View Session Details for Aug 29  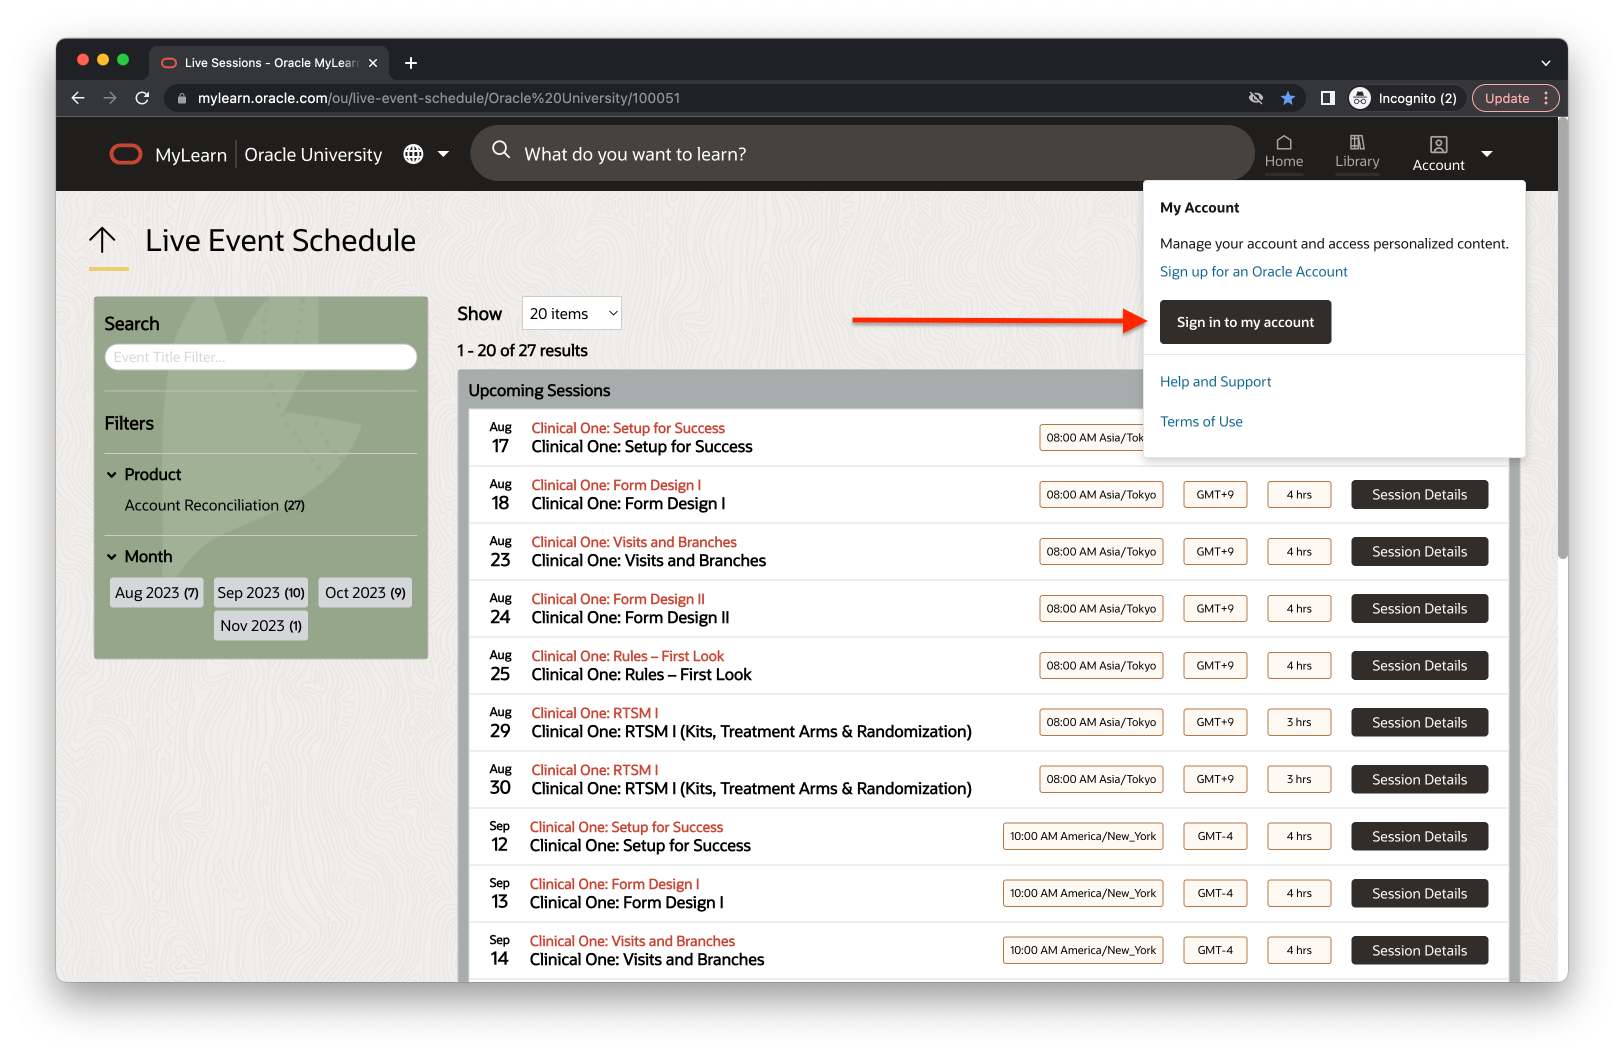[x=1419, y=723]
